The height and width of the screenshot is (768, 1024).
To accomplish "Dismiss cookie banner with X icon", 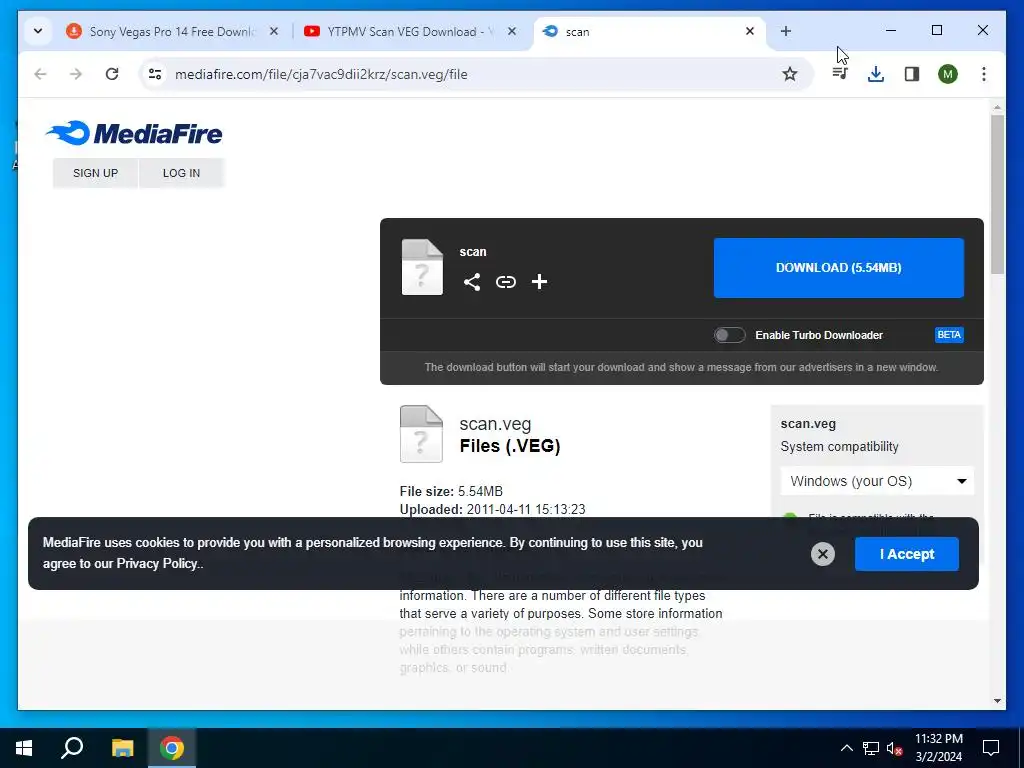I will 823,554.
